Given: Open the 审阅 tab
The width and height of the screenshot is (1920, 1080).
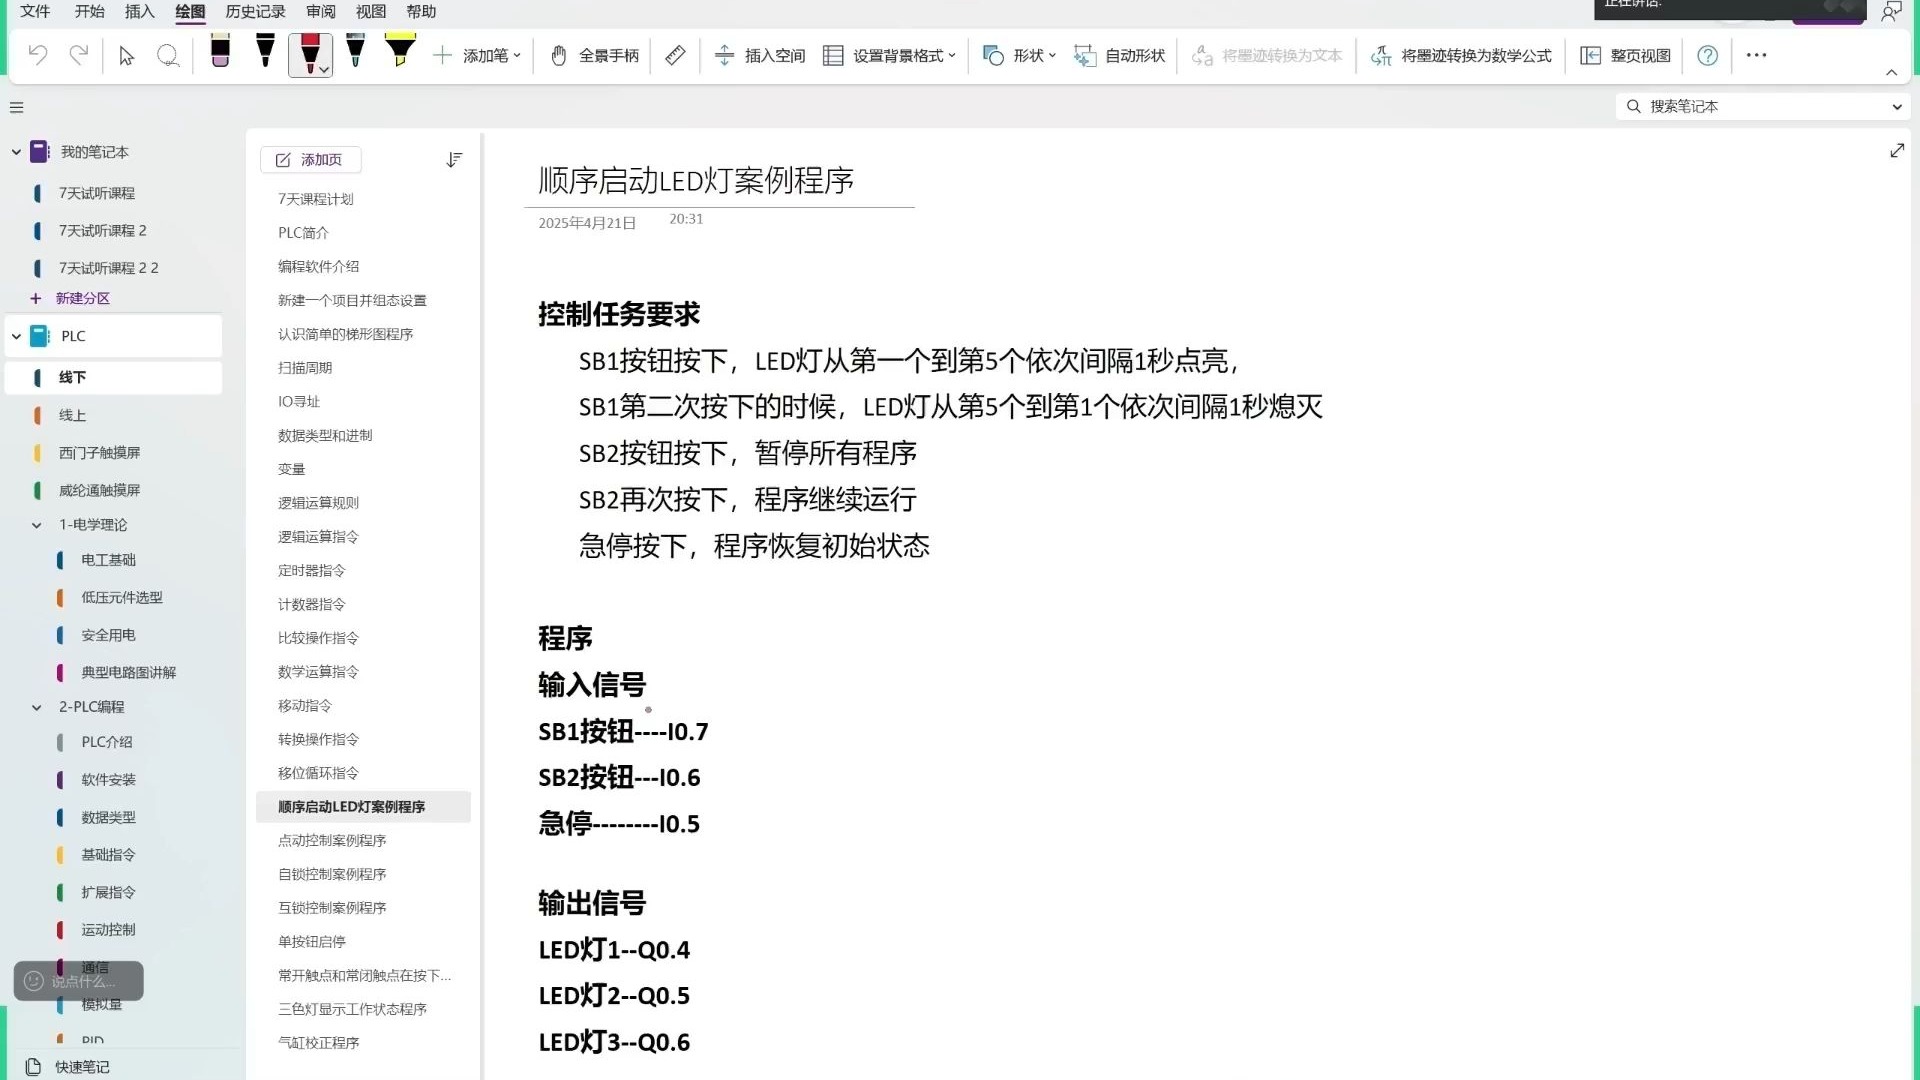Looking at the screenshot, I should 321,12.
